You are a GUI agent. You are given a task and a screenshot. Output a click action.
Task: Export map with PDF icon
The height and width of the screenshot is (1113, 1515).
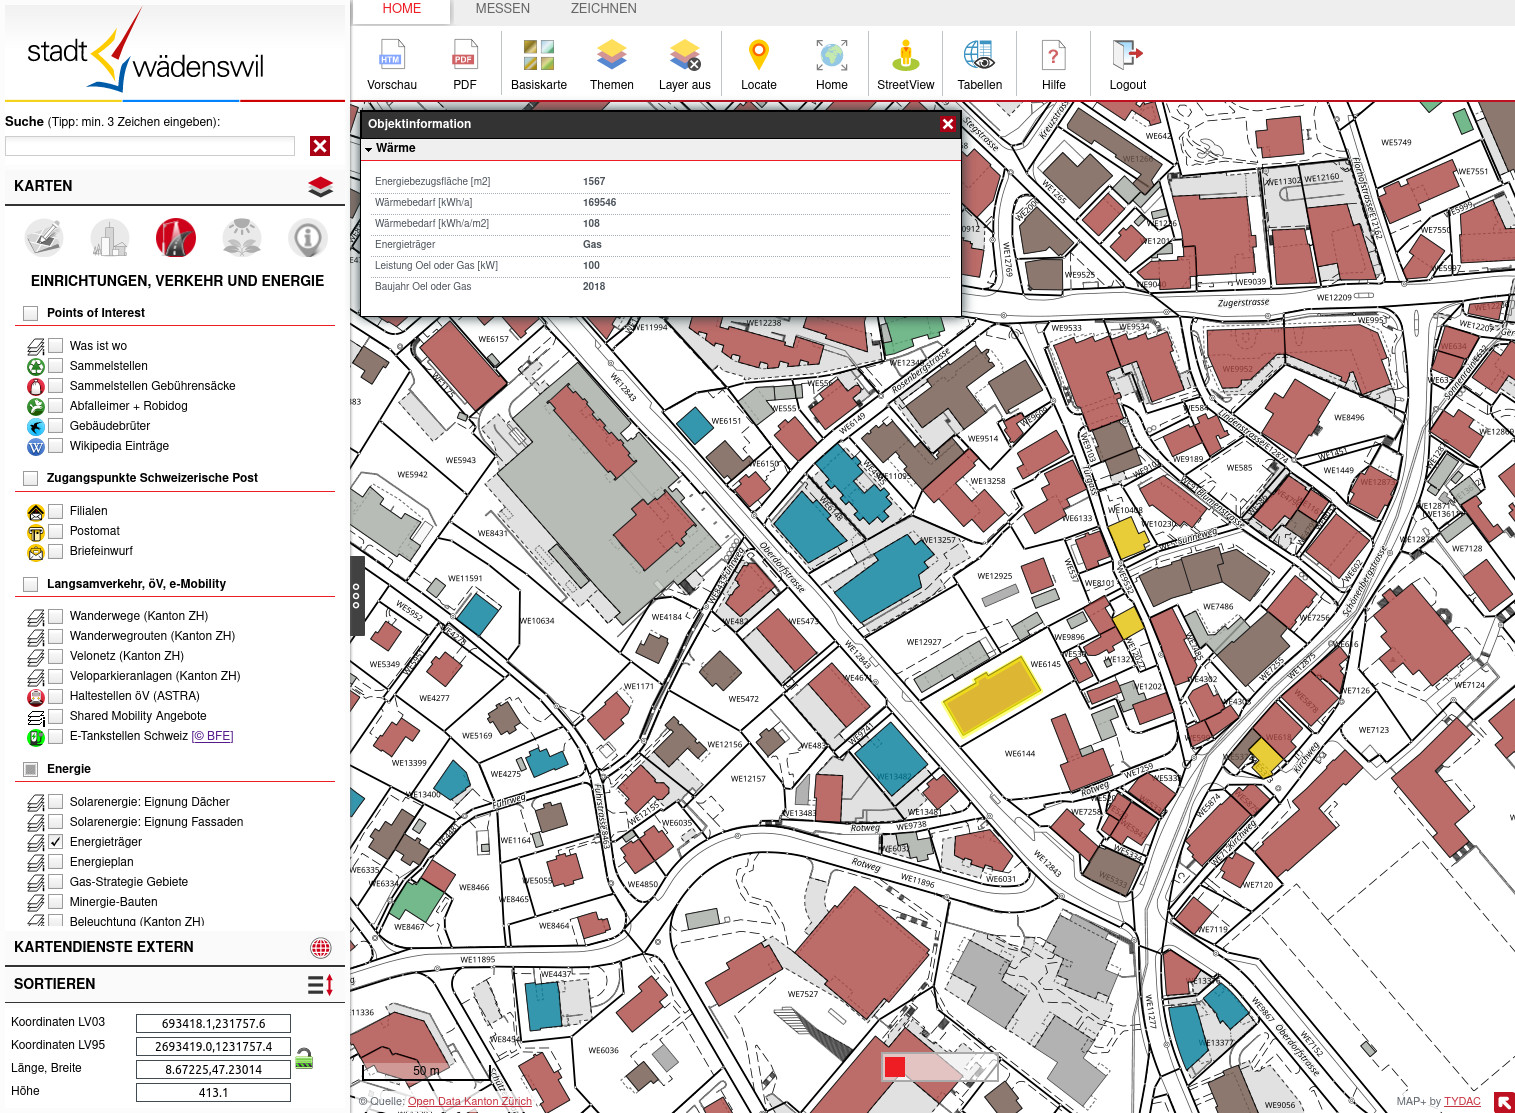click(465, 65)
